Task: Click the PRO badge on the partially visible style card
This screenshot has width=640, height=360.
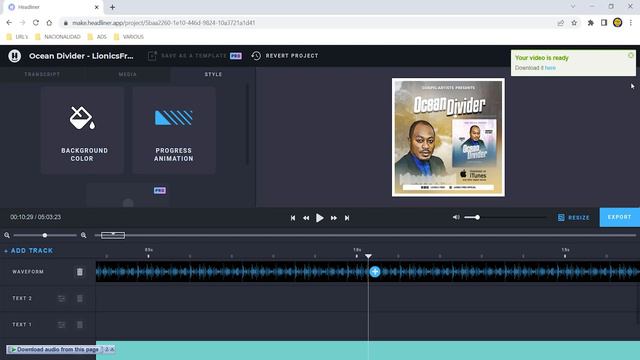Action: [160, 191]
